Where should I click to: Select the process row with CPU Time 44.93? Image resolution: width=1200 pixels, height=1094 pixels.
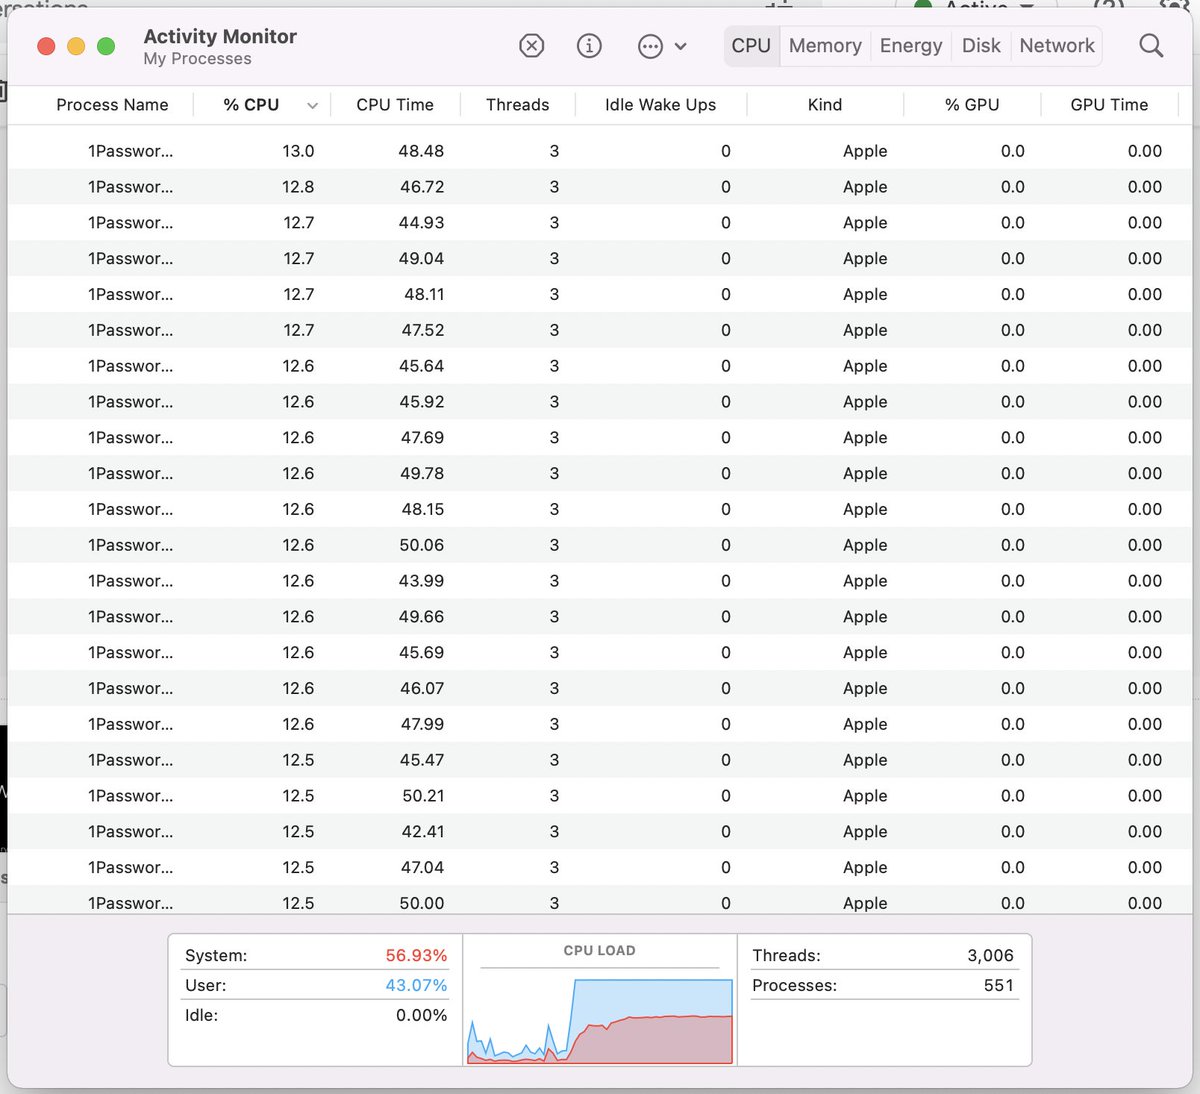(x=600, y=223)
